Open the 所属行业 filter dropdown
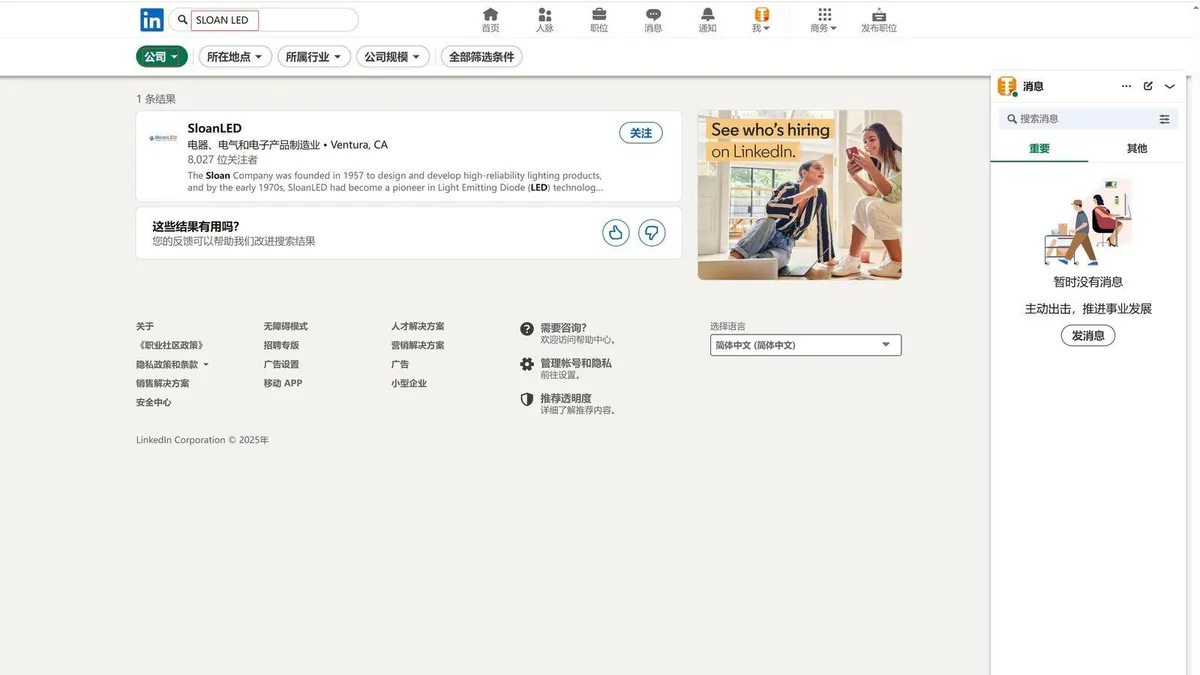The image size is (1200, 675). 314,57
